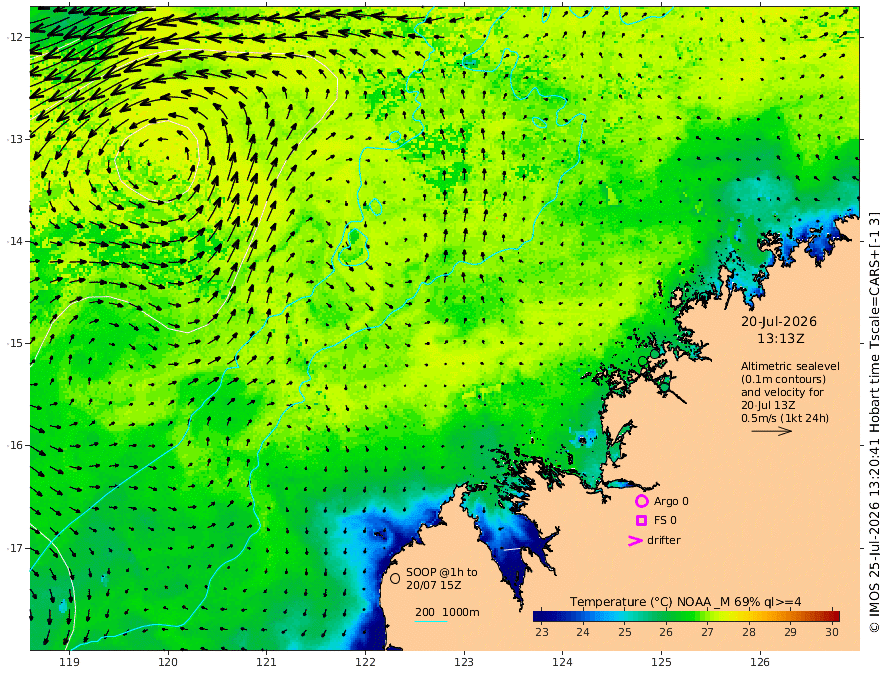Click the magenta FS square legend marker
The width and height of the screenshot is (880, 680).
pos(641,521)
